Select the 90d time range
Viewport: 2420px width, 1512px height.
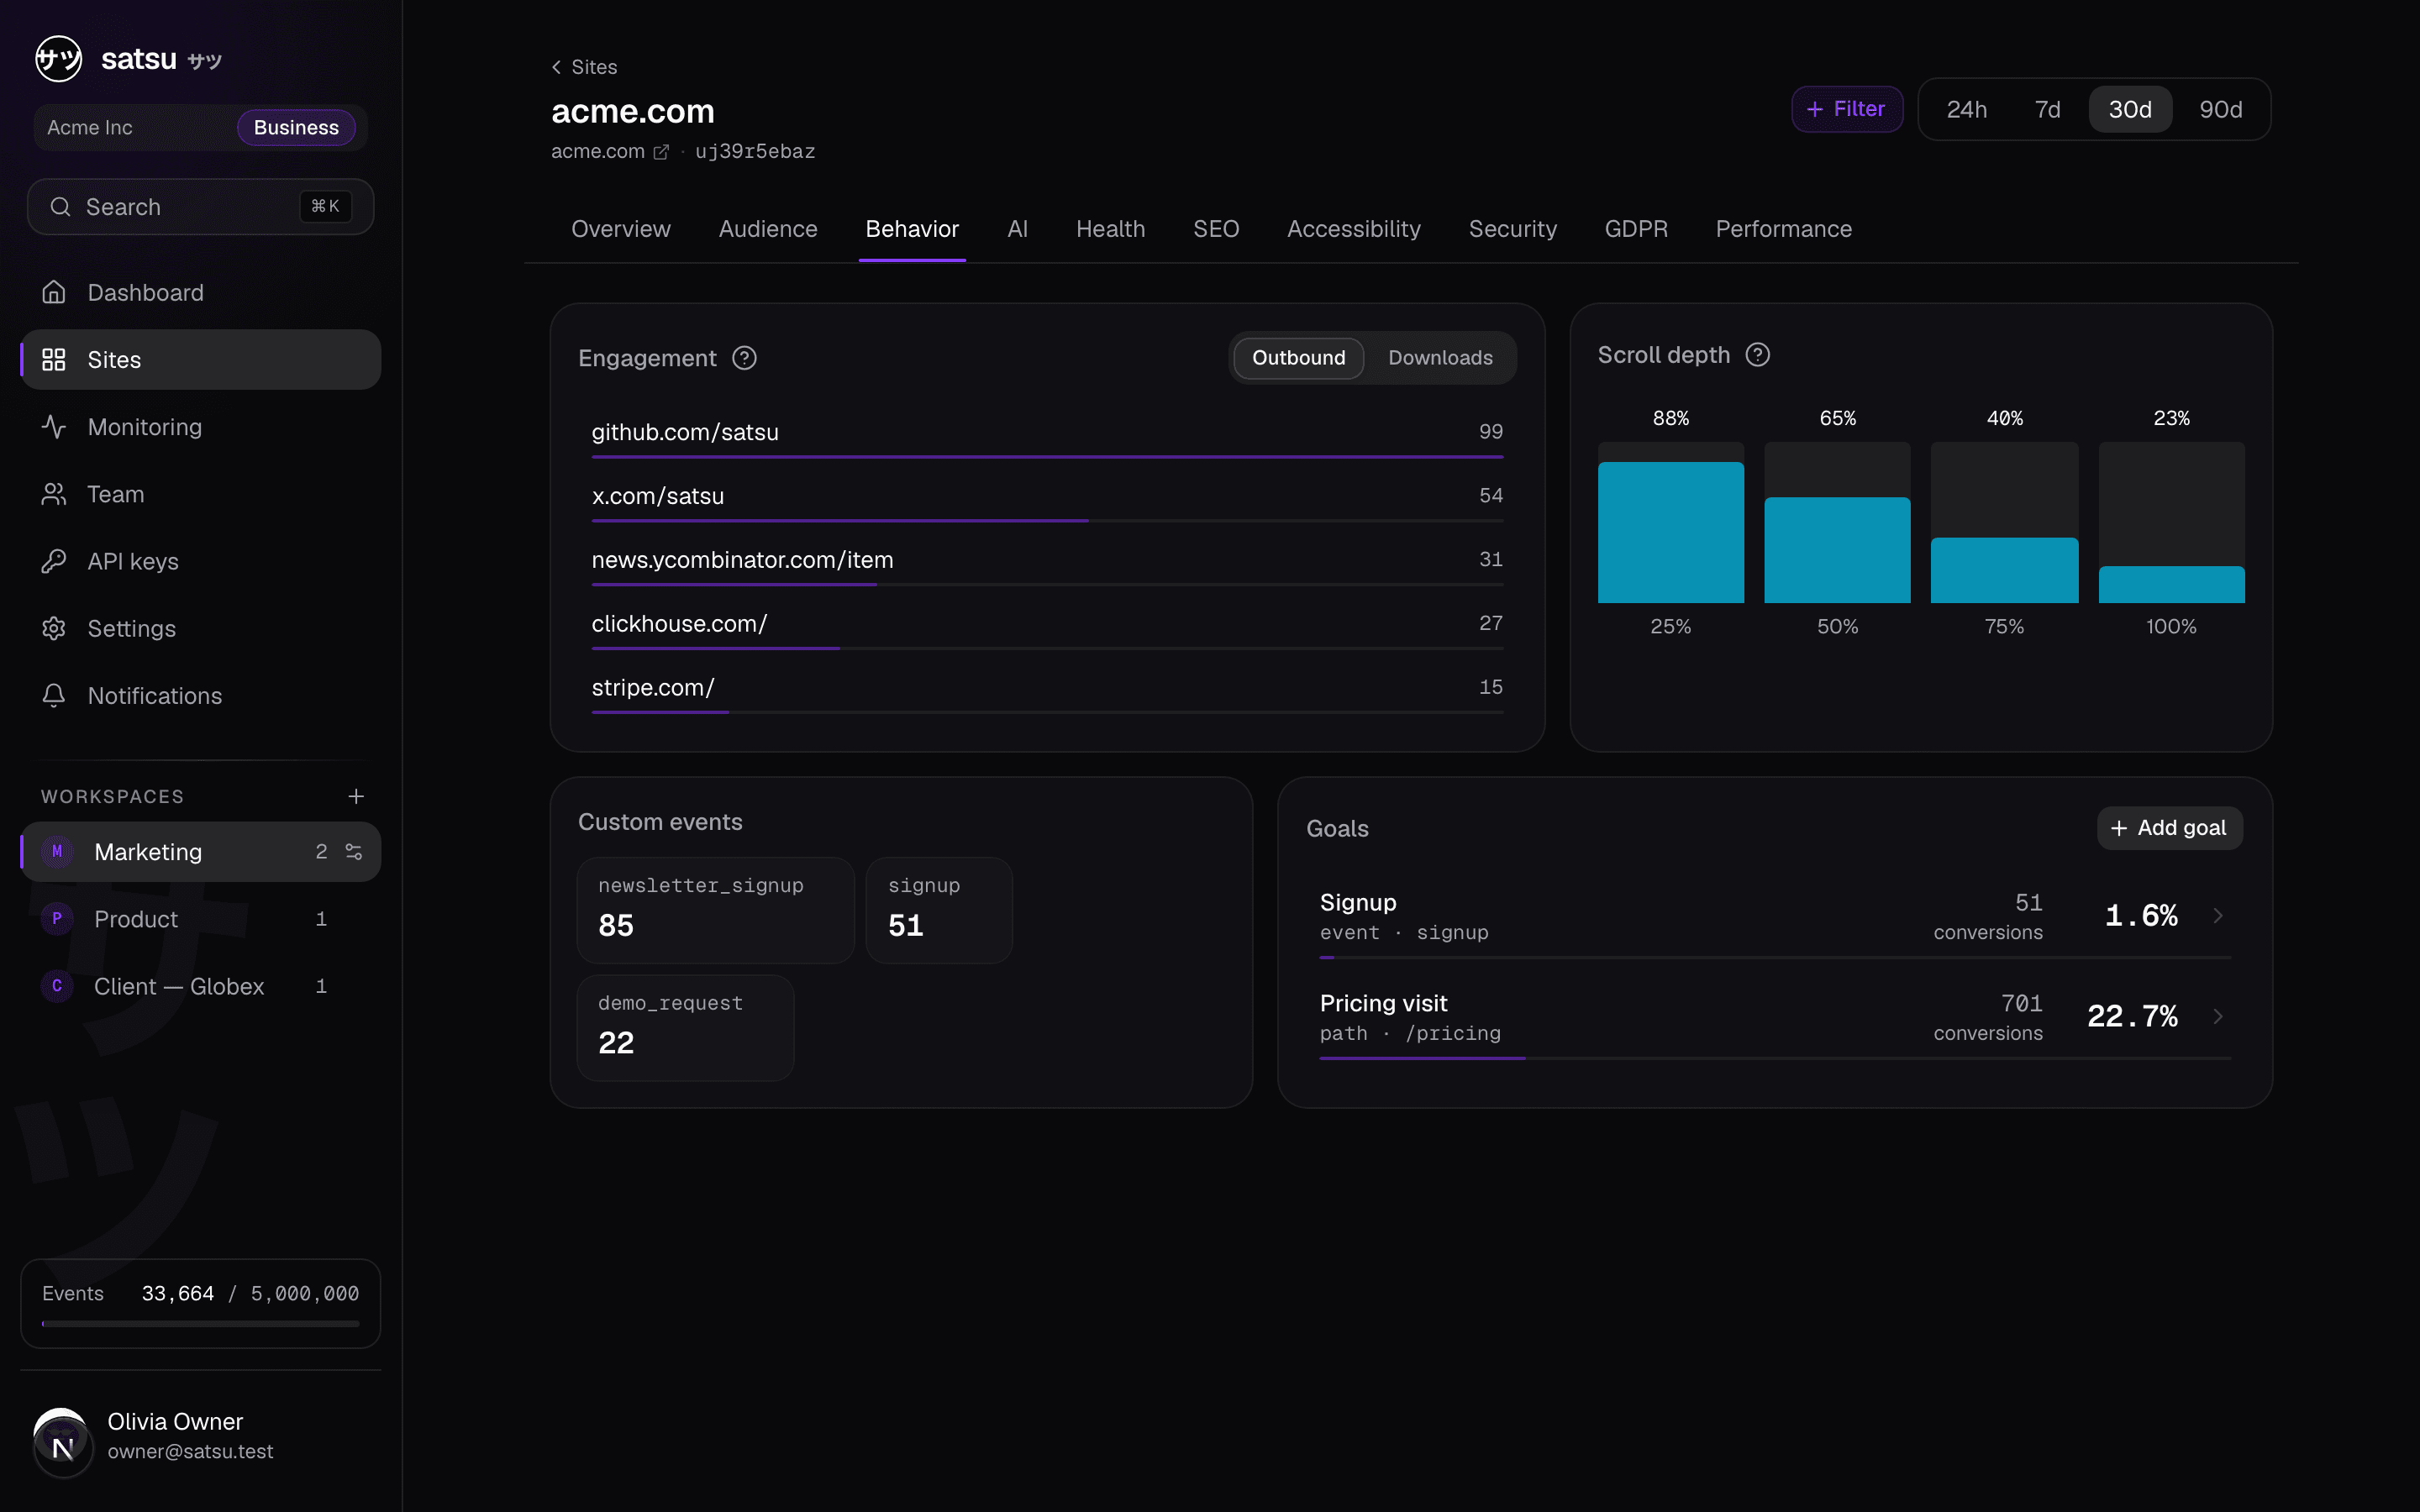click(x=2220, y=109)
